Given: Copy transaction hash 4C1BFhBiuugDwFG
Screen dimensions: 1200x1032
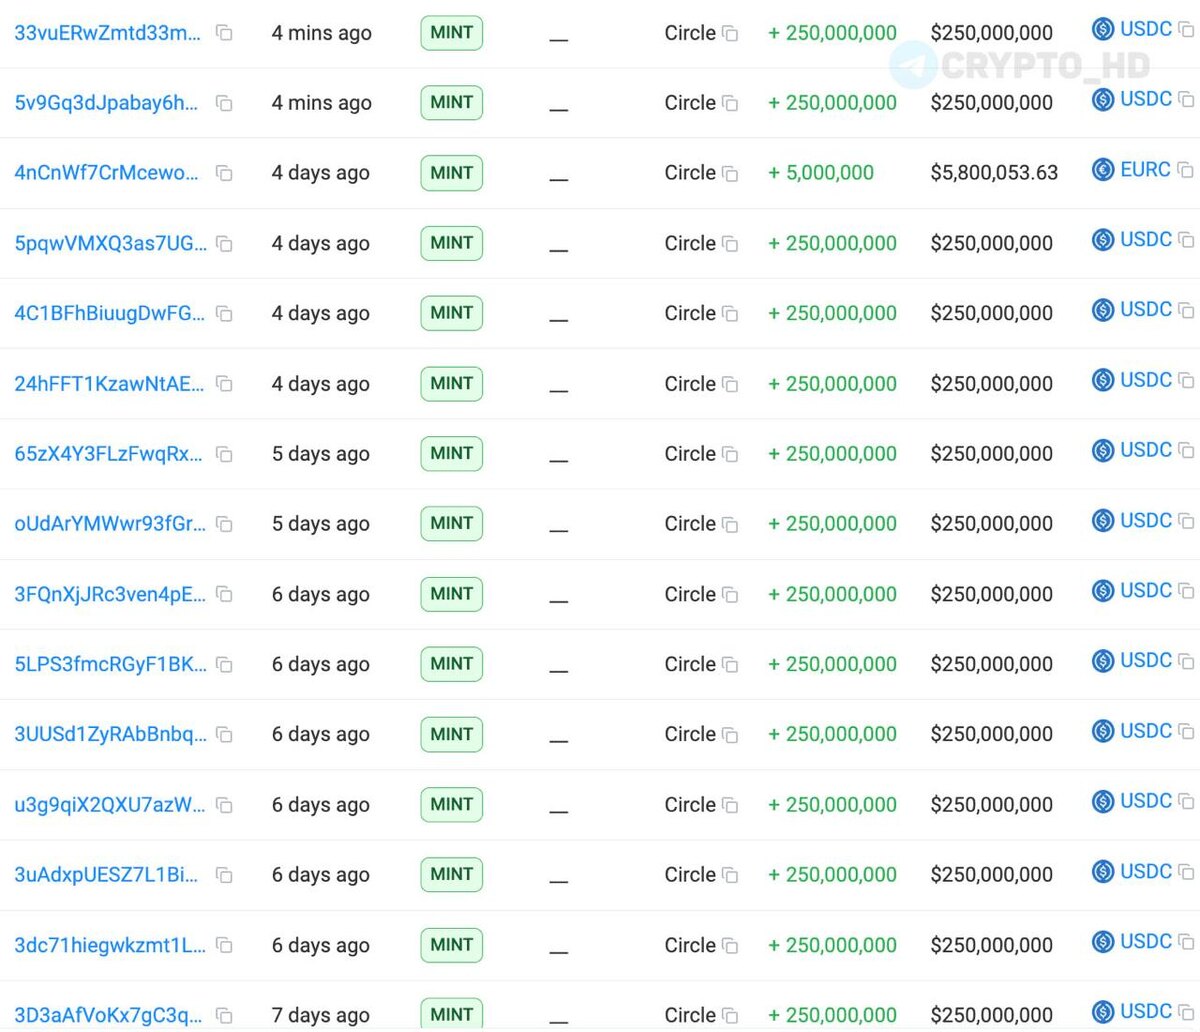Looking at the screenshot, I should 224,313.
